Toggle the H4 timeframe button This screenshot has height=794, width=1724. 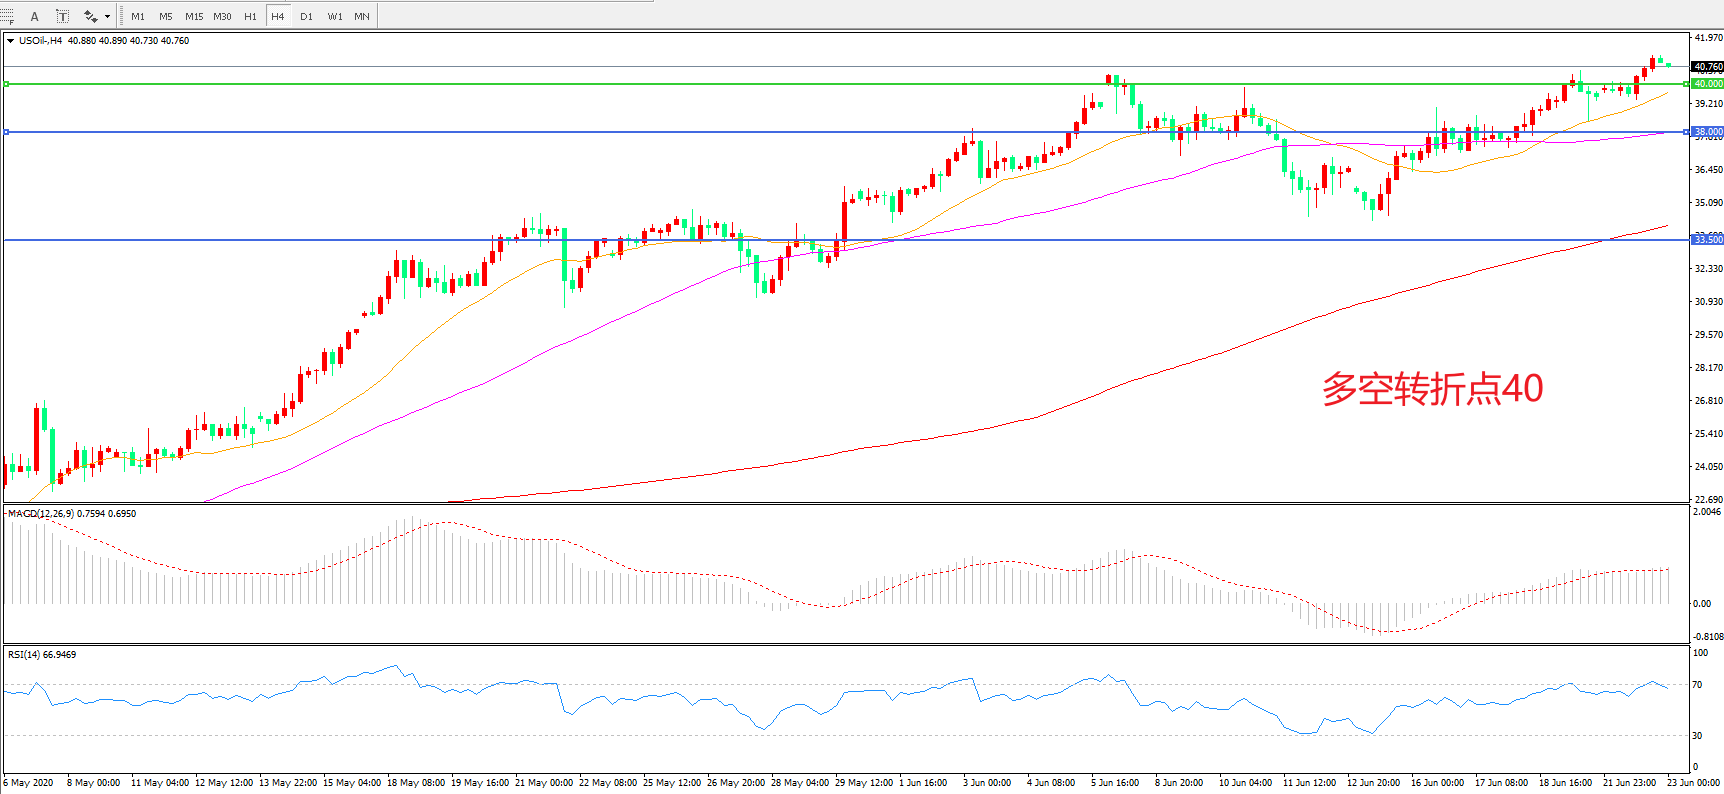tap(278, 16)
